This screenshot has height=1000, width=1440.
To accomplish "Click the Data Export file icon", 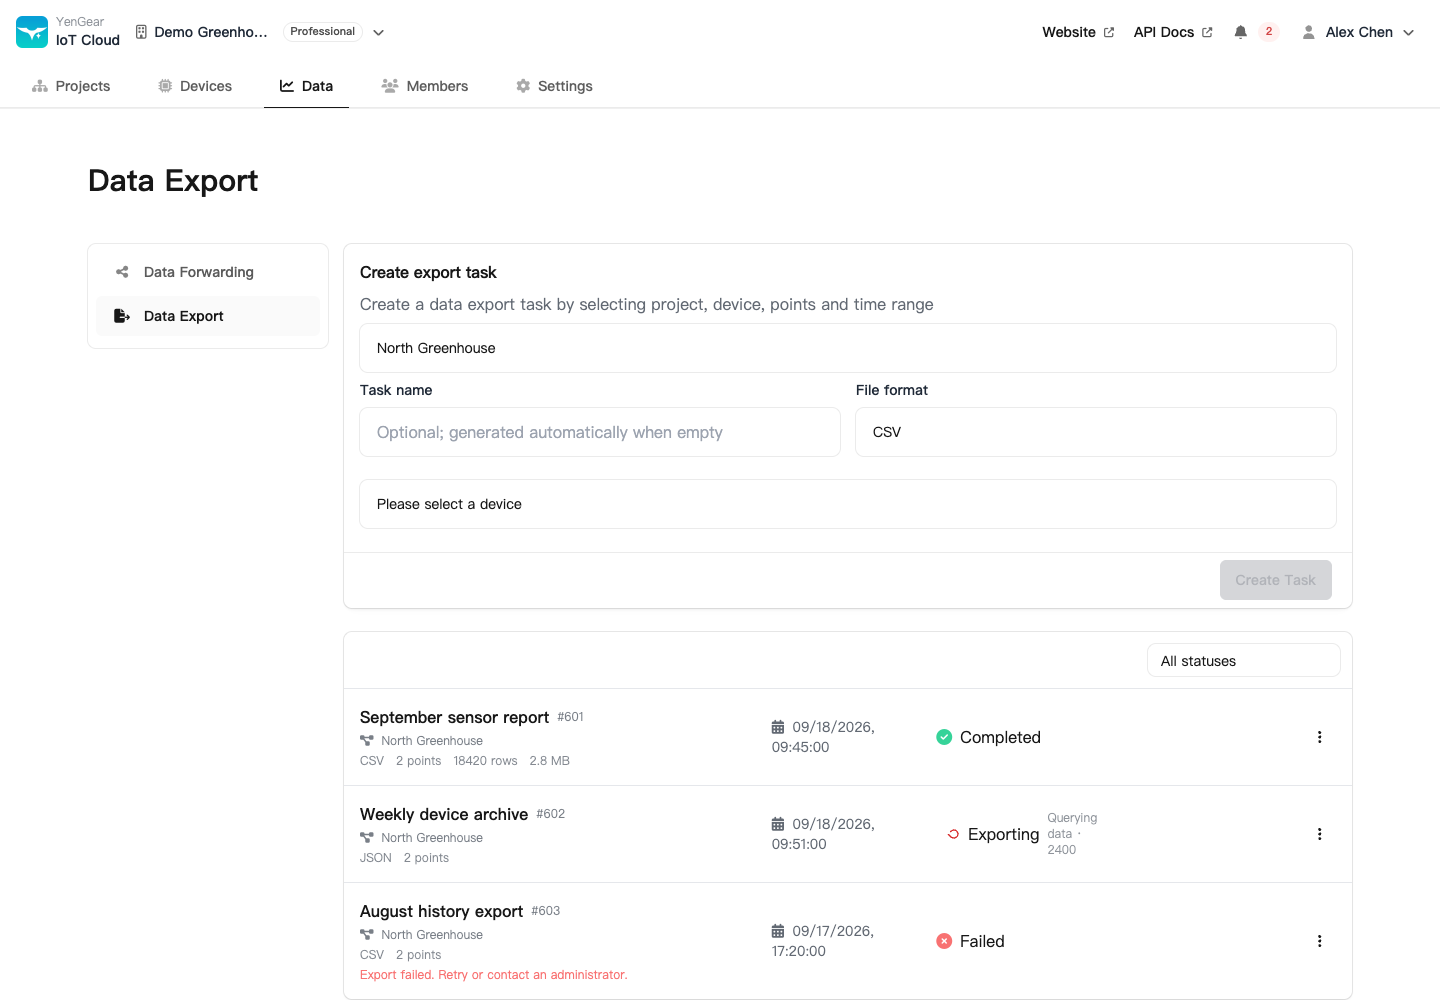I will click(x=122, y=316).
